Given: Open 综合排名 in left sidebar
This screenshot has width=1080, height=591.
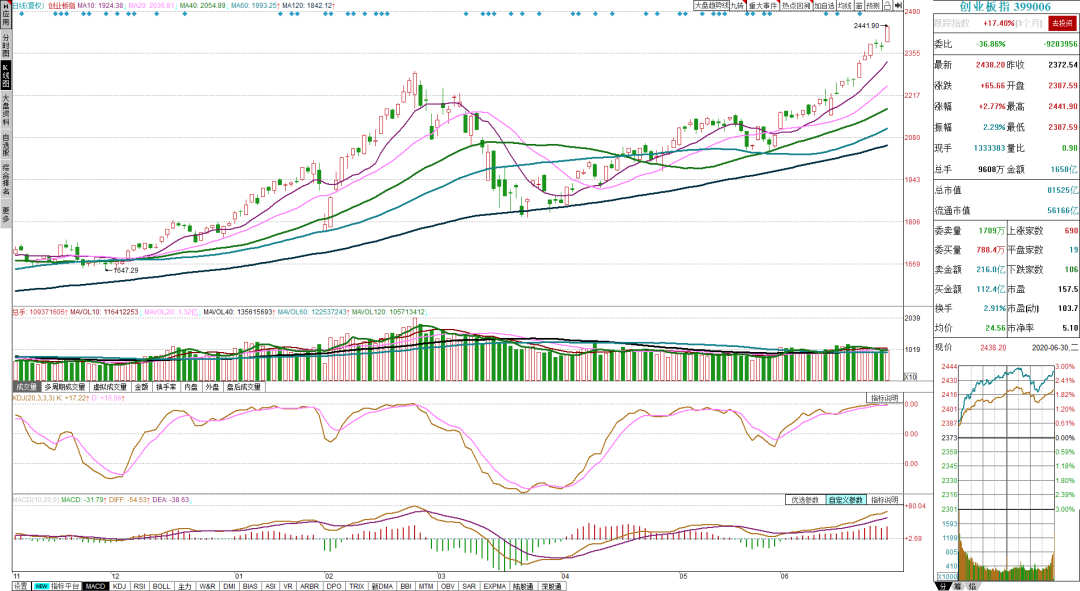Looking at the screenshot, I should 6,180.
